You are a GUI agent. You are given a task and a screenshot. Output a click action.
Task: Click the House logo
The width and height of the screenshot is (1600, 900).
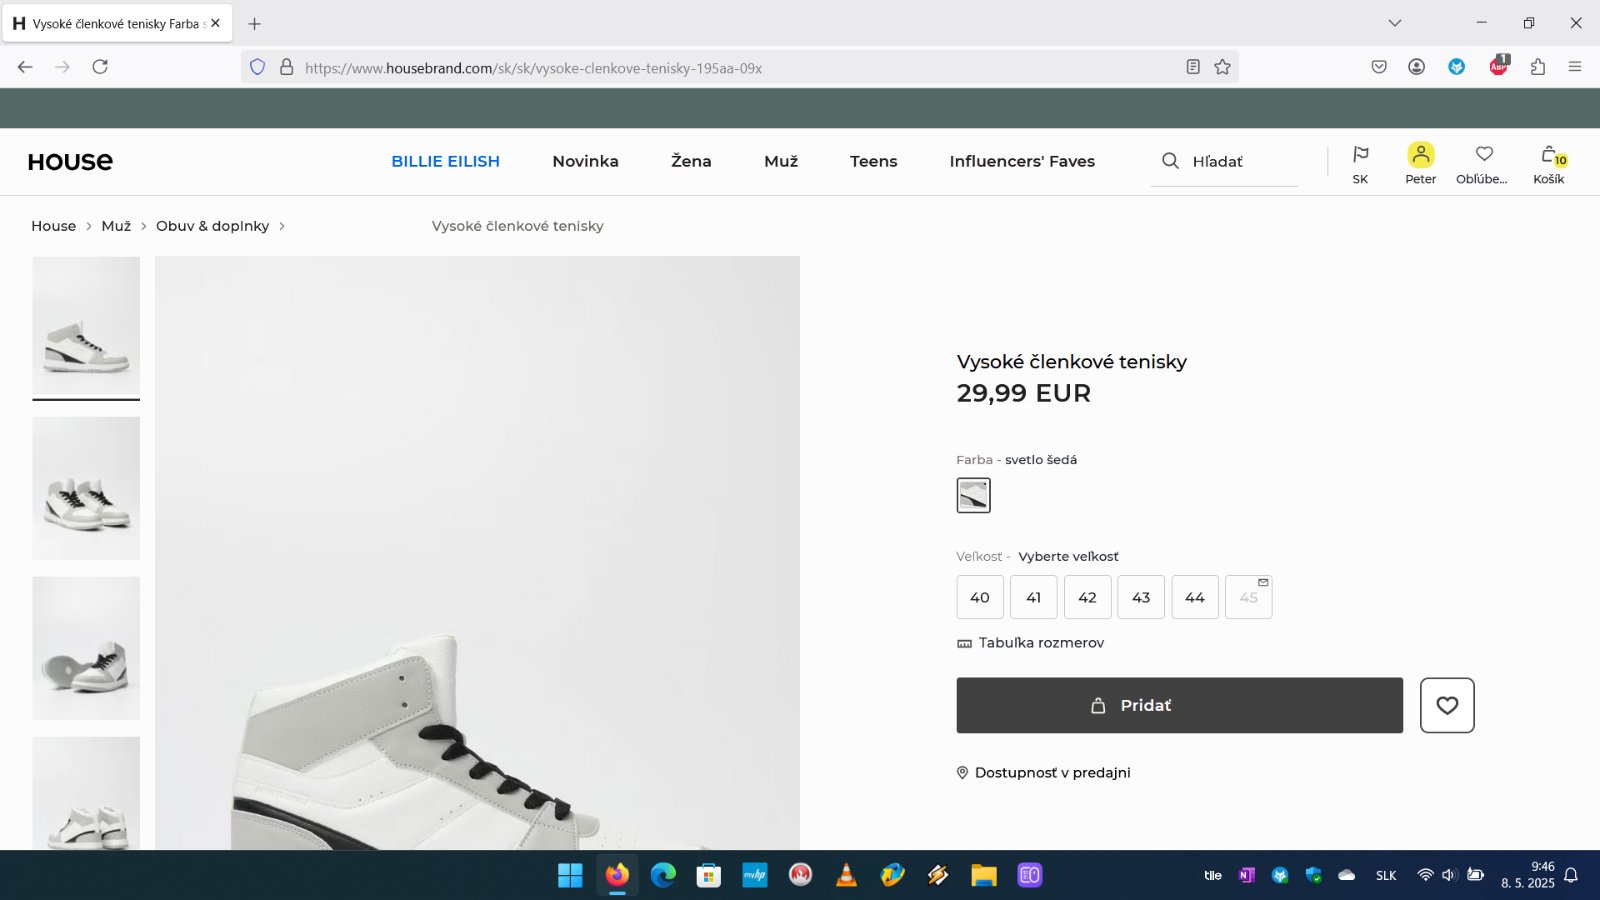point(70,162)
